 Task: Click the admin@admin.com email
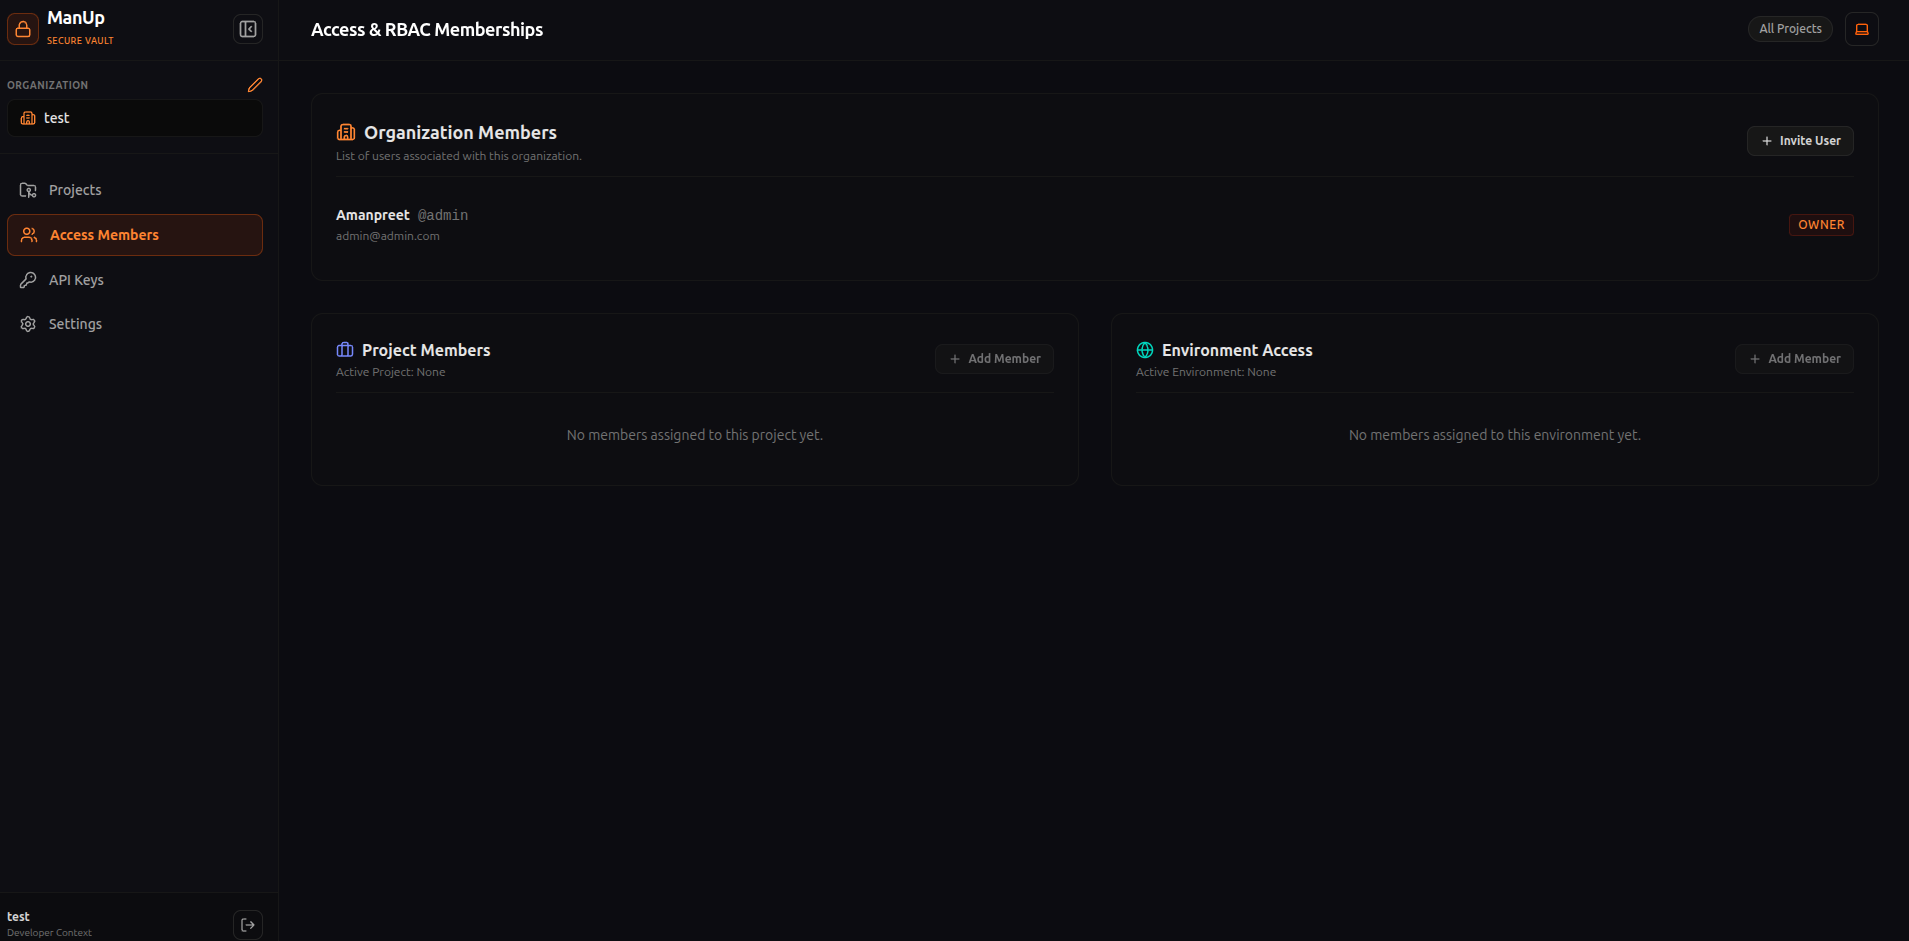(388, 236)
